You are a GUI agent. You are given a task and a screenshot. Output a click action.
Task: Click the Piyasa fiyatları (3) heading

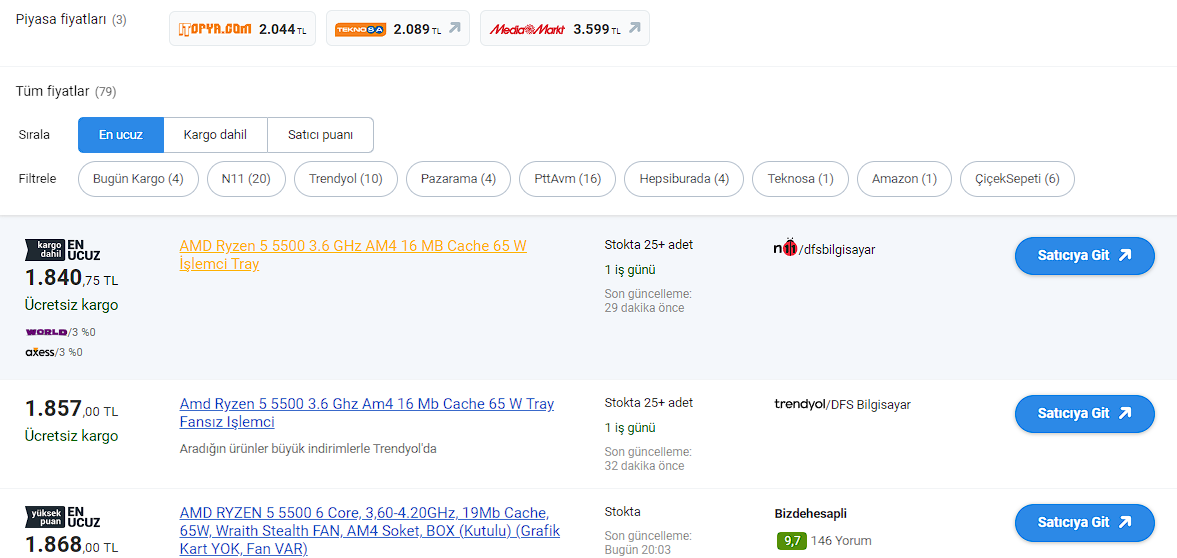(x=71, y=20)
